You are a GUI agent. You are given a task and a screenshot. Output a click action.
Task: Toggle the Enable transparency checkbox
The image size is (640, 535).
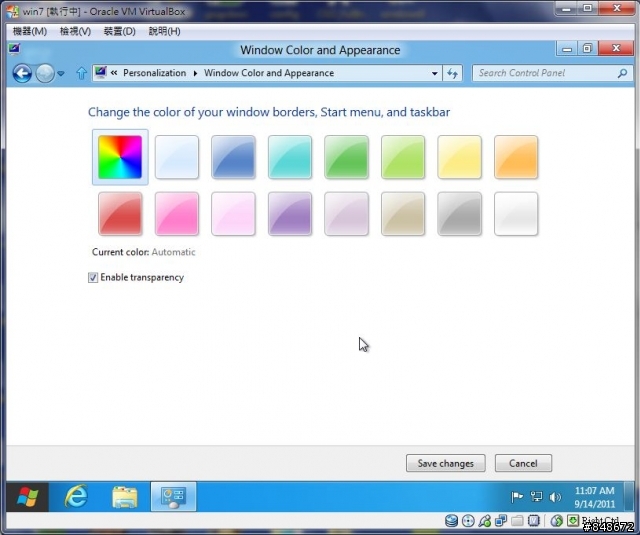coord(93,277)
